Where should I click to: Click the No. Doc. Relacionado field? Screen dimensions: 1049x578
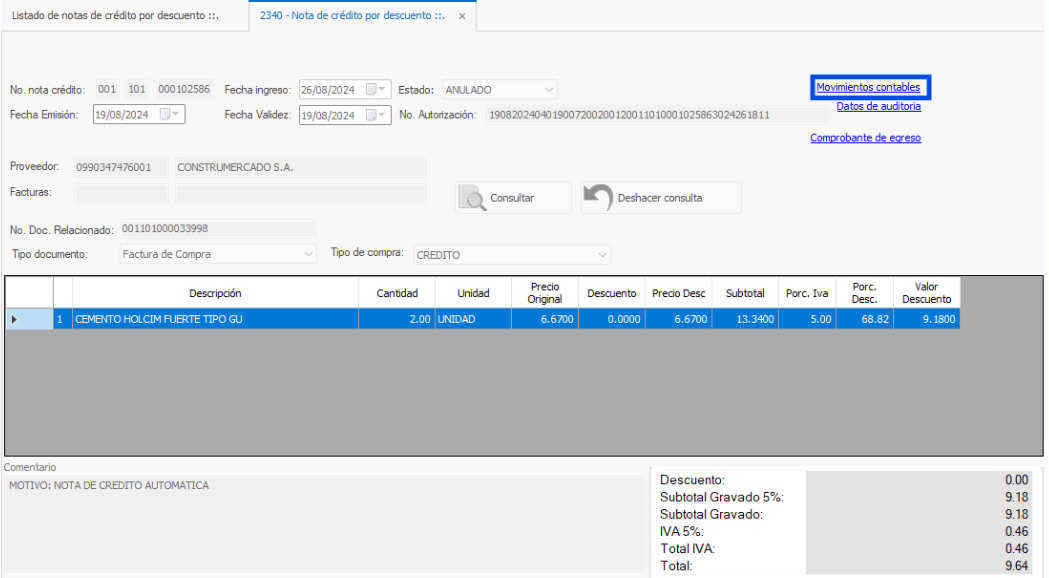tap(218, 229)
